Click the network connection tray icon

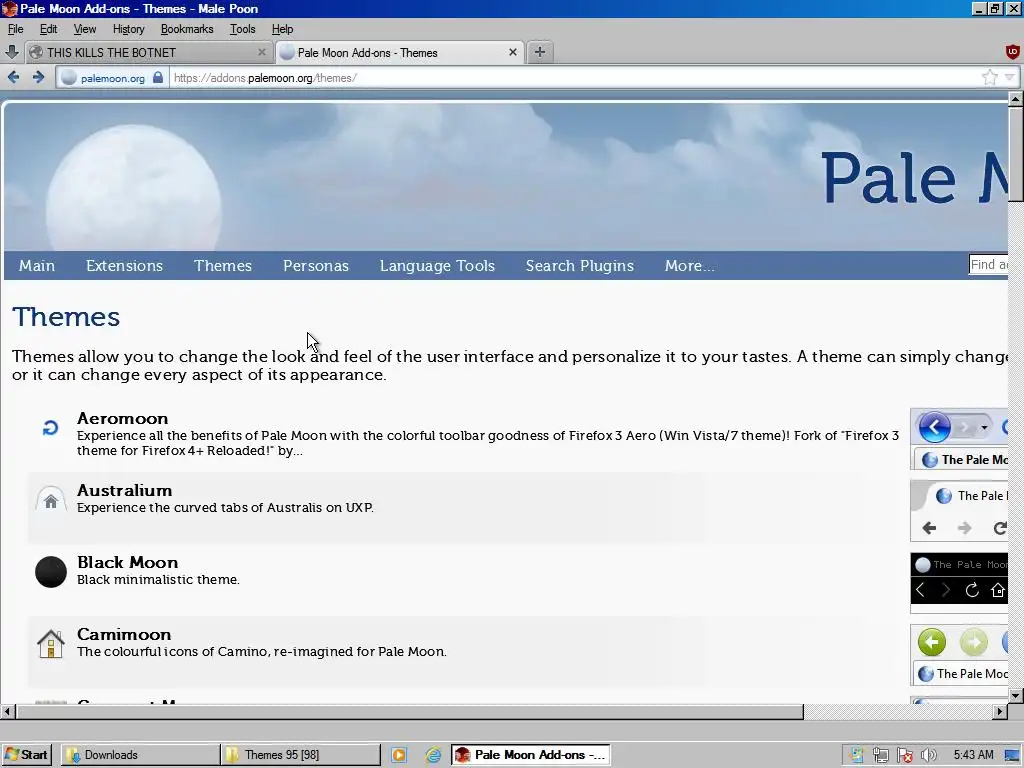880,755
